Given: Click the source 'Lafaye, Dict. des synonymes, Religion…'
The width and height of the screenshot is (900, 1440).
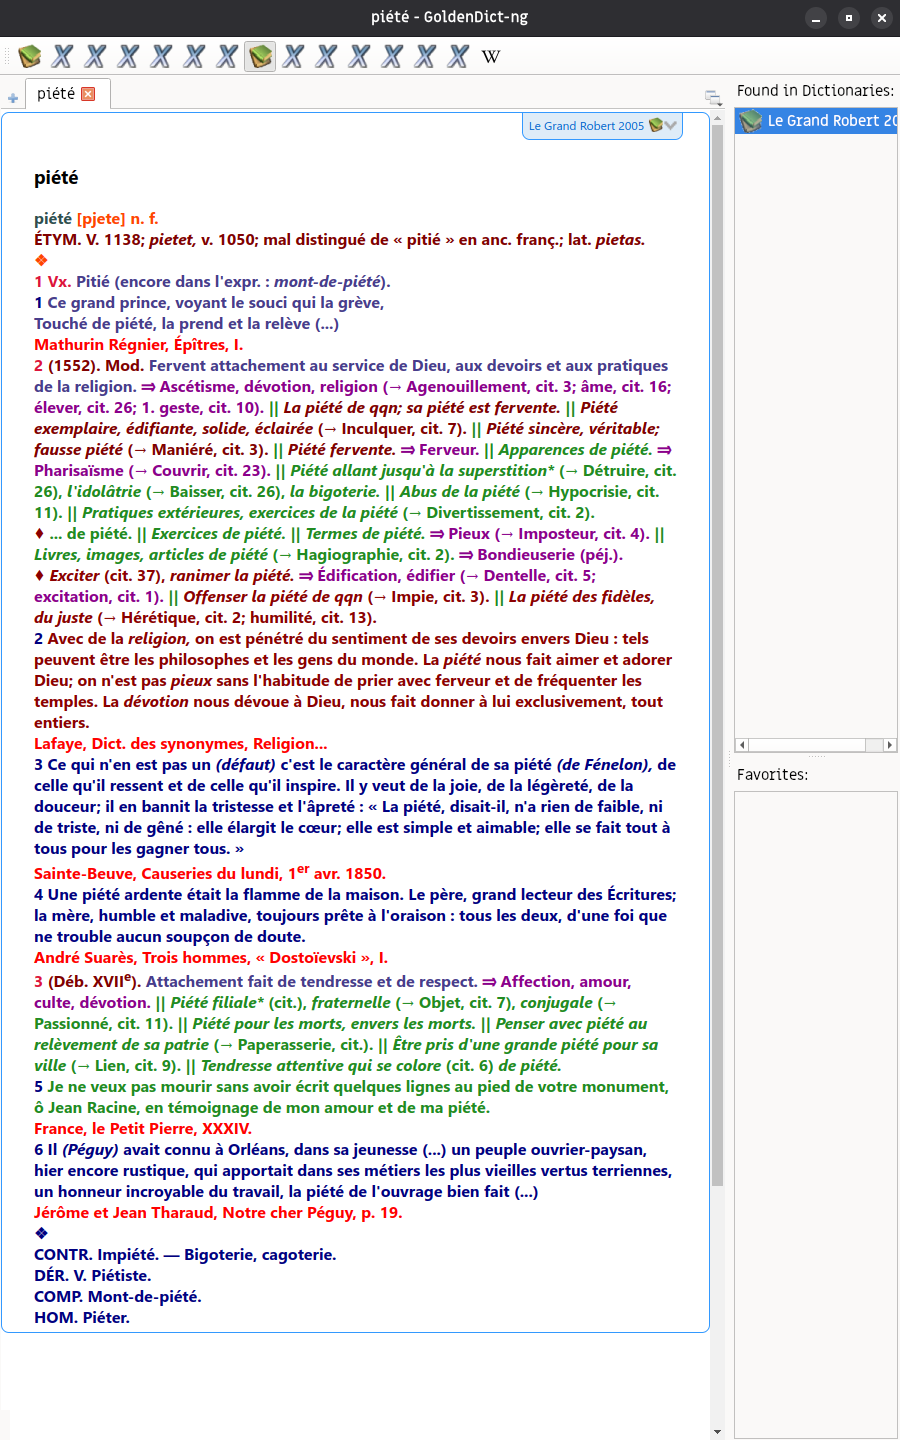Looking at the screenshot, I should tap(181, 744).
